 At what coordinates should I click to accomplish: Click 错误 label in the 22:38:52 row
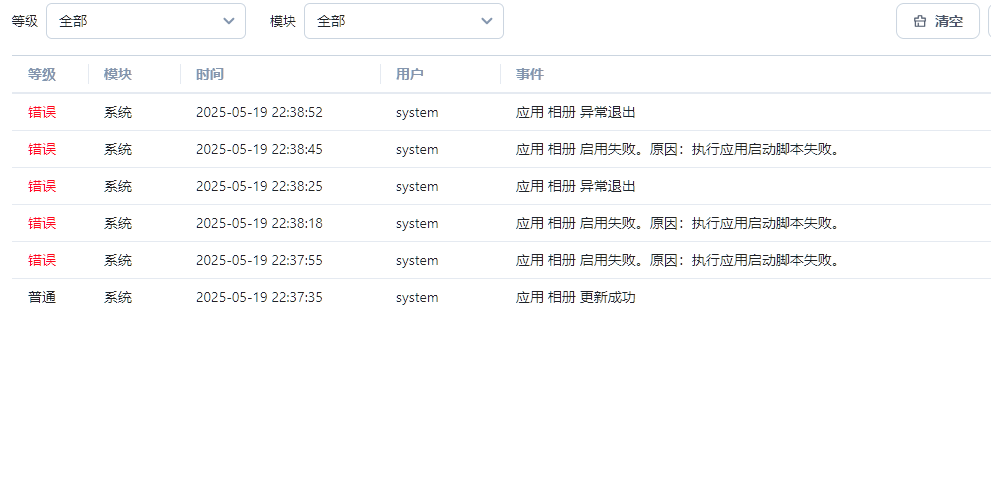[42, 112]
